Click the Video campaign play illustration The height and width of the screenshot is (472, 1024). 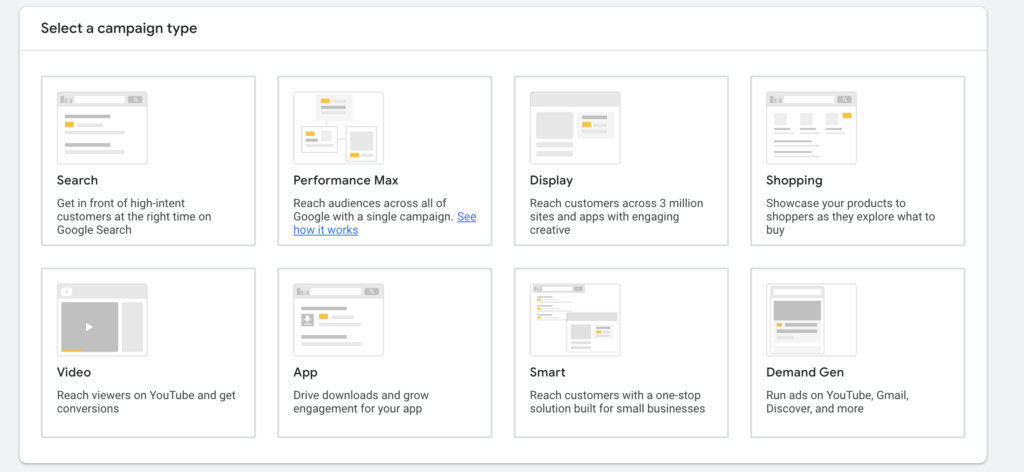(x=102, y=320)
